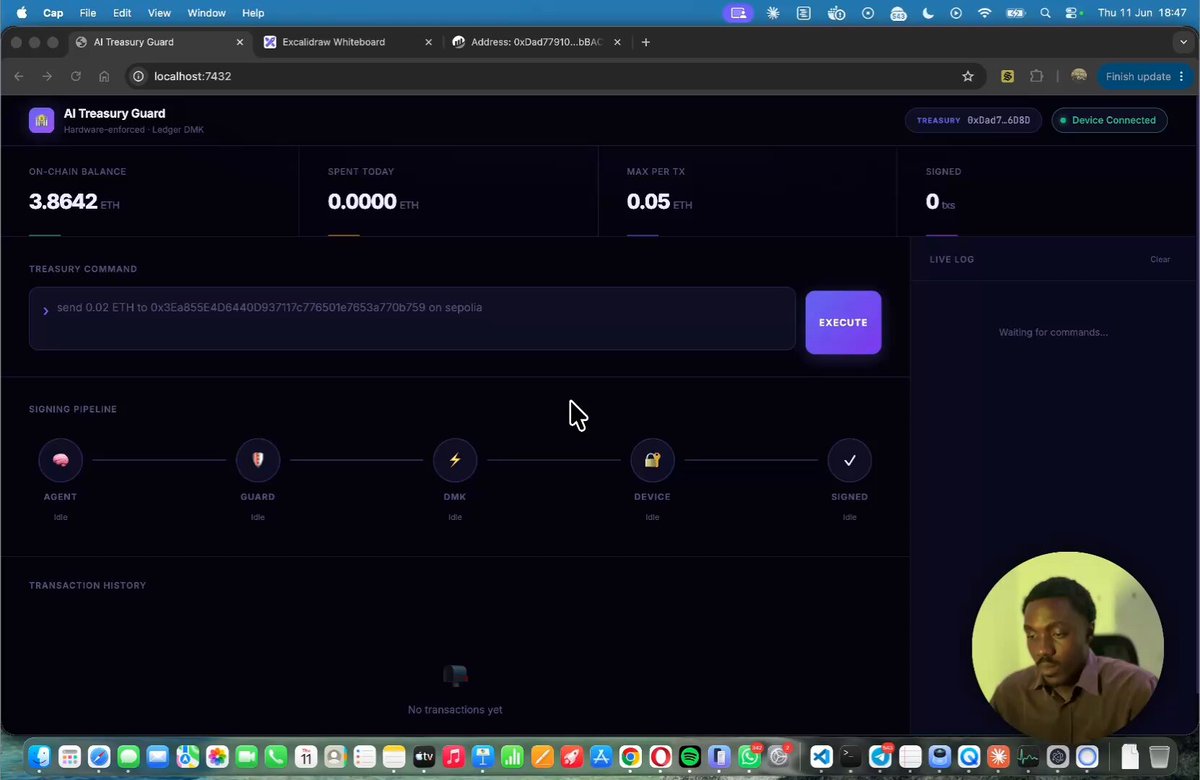Select the Device lock pipeline icon
This screenshot has height=780, width=1200.
[652, 460]
